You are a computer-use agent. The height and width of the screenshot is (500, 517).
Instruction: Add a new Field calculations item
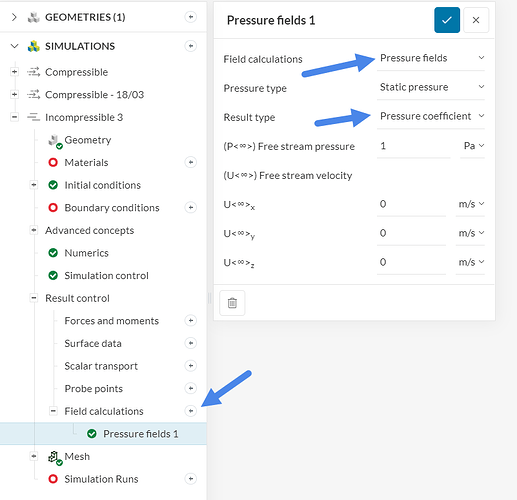(x=191, y=411)
